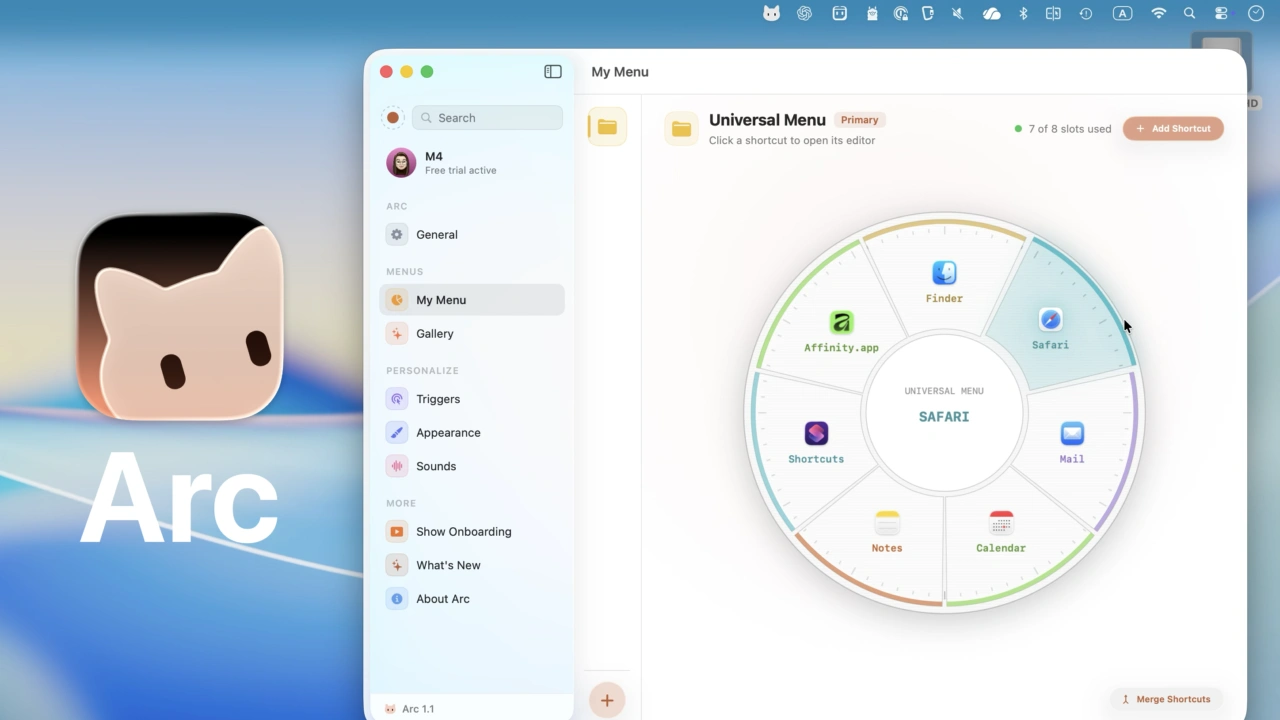Select the yellow folder menu tab
Viewport: 1280px width, 720px height.
[607, 127]
